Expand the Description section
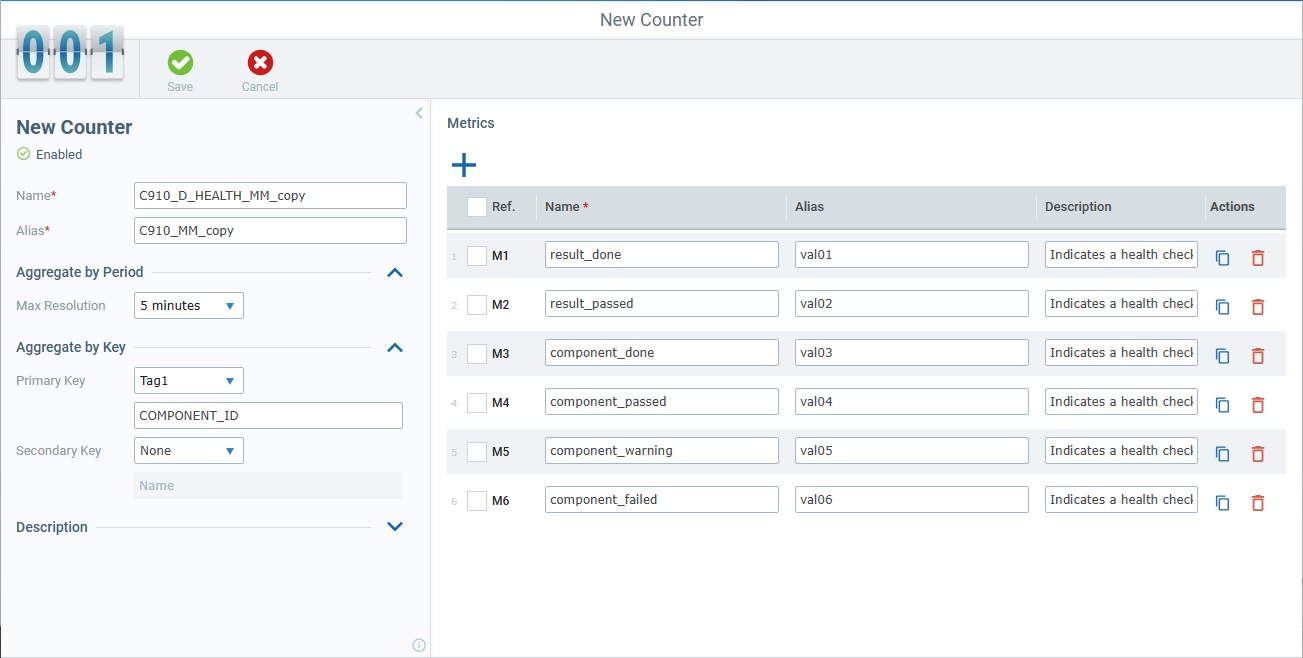Image resolution: width=1303 pixels, height=658 pixels. 395,526
